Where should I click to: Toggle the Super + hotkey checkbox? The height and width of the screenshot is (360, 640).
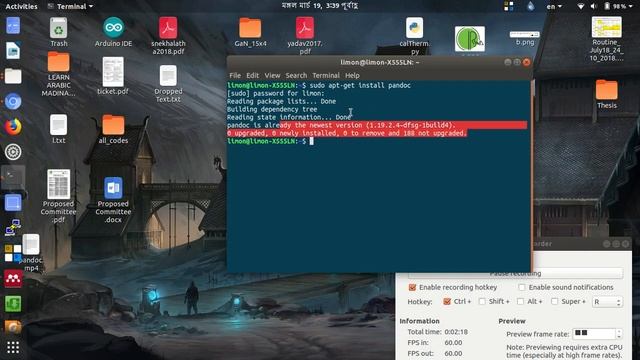[x=554, y=301]
